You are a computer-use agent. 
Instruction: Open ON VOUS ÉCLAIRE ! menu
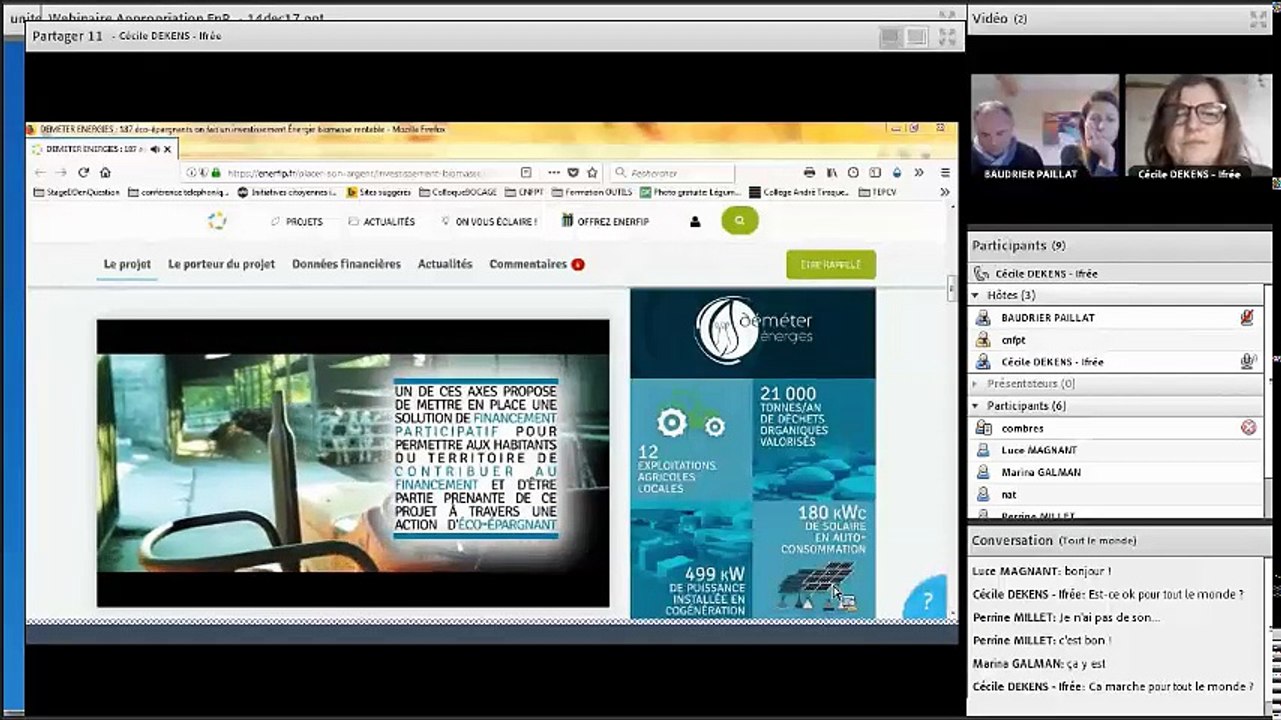pos(488,222)
